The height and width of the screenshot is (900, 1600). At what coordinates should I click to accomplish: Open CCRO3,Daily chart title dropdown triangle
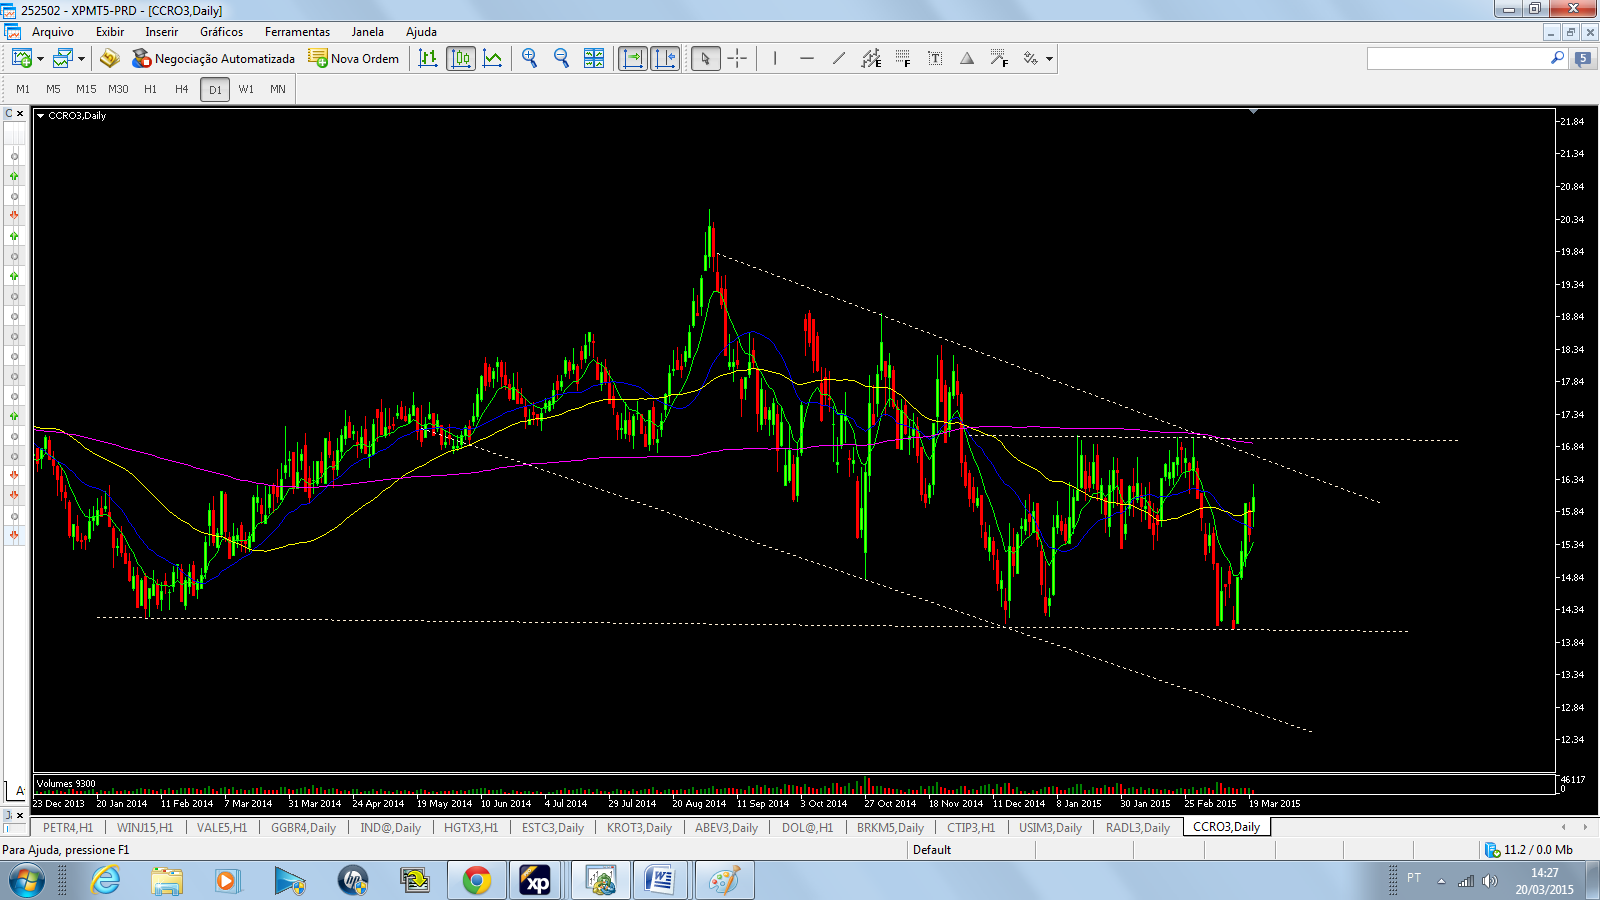pyautogui.click(x=41, y=116)
